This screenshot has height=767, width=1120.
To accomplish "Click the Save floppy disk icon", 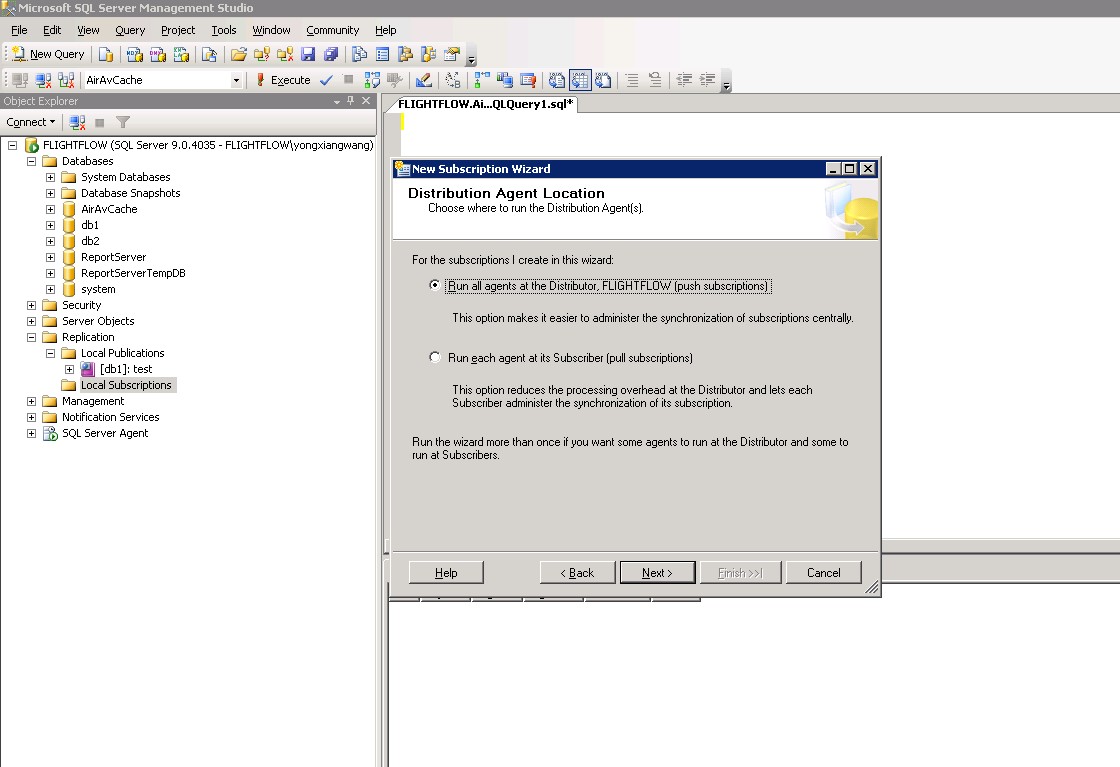I will click(x=308, y=54).
